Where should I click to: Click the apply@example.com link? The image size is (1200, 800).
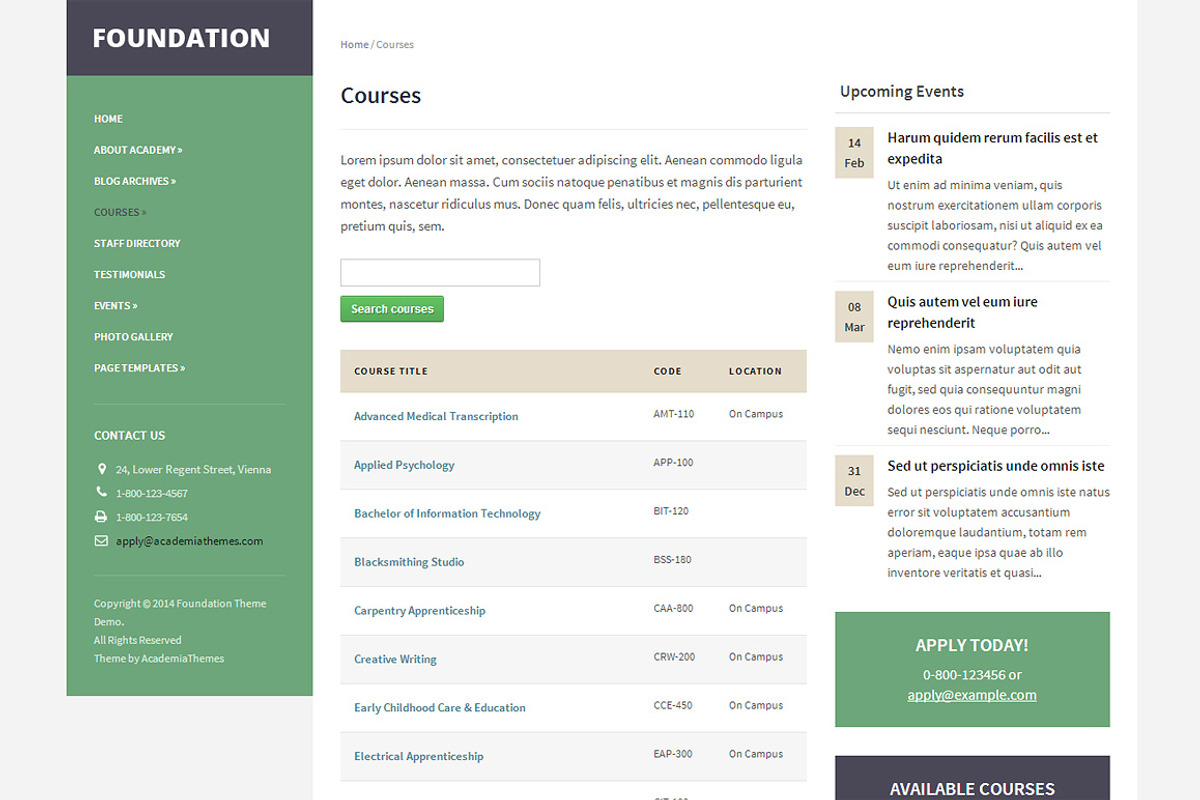(x=971, y=694)
